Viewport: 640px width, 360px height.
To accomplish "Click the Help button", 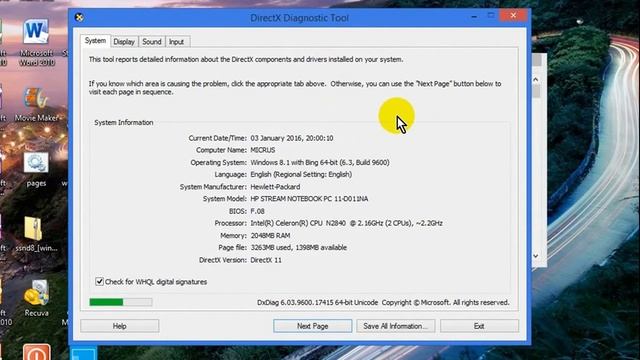I will point(120,326).
